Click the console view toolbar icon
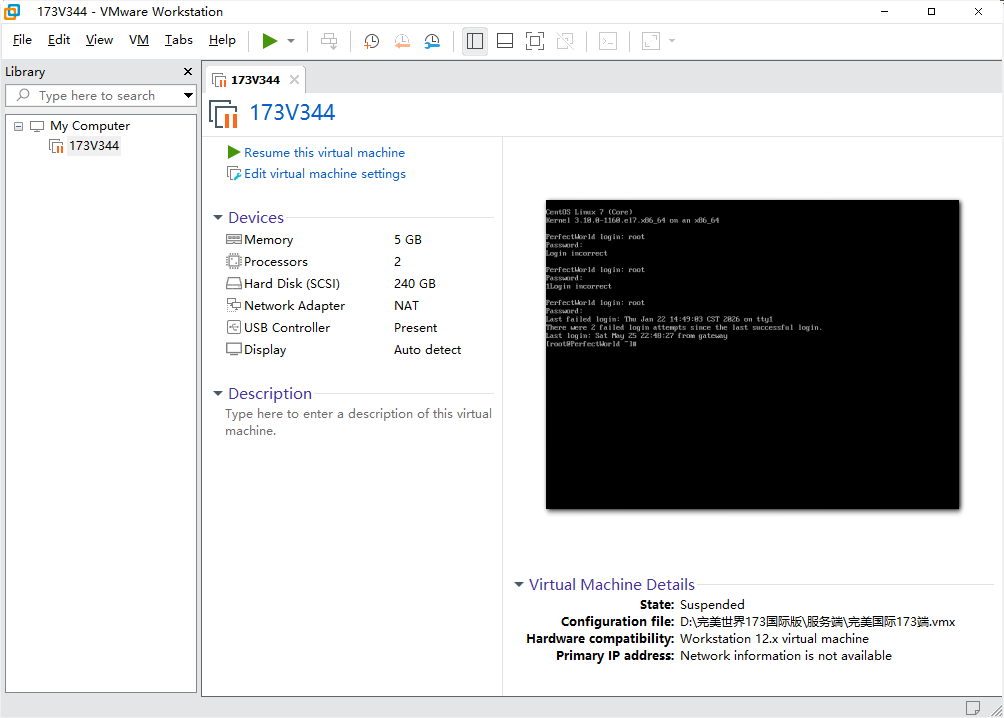The image size is (1004, 718). tap(608, 41)
